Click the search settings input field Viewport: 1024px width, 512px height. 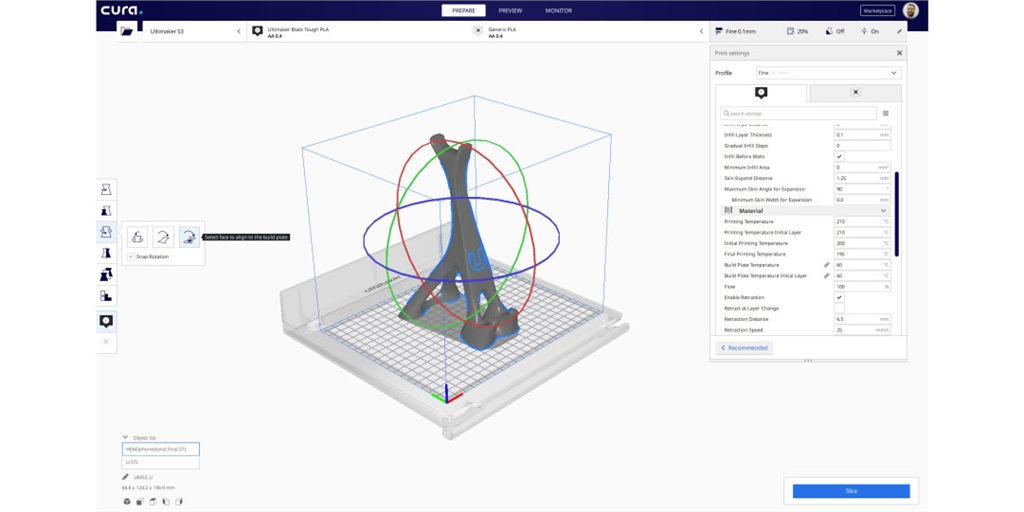tap(797, 114)
